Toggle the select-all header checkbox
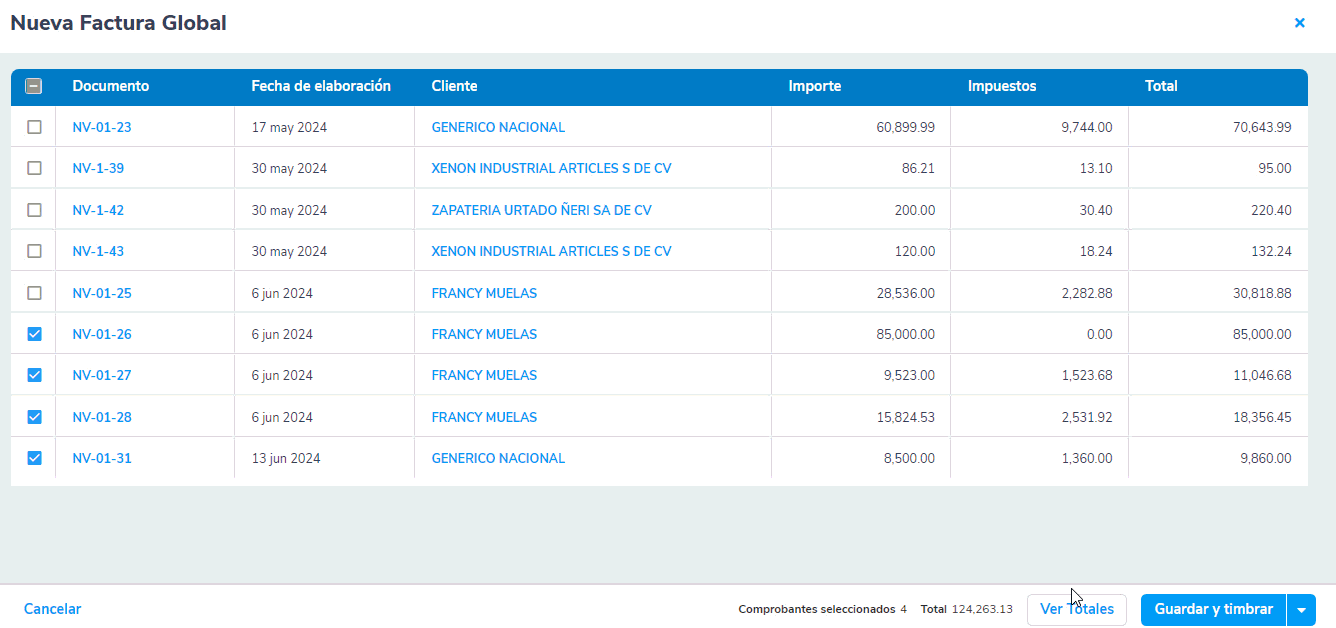This screenshot has width=1336, height=628. 33,86
